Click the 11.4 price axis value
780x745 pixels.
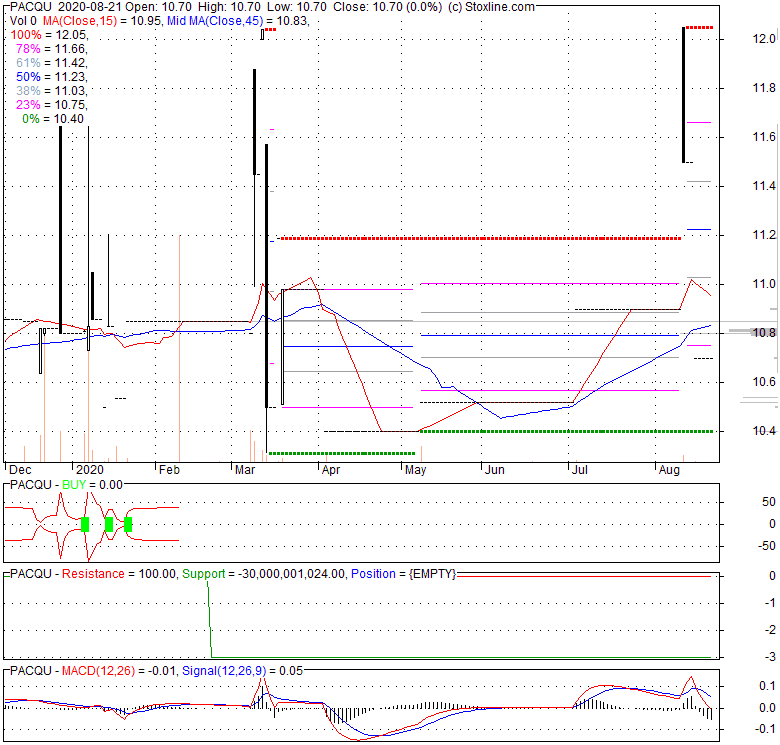click(x=764, y=186)
